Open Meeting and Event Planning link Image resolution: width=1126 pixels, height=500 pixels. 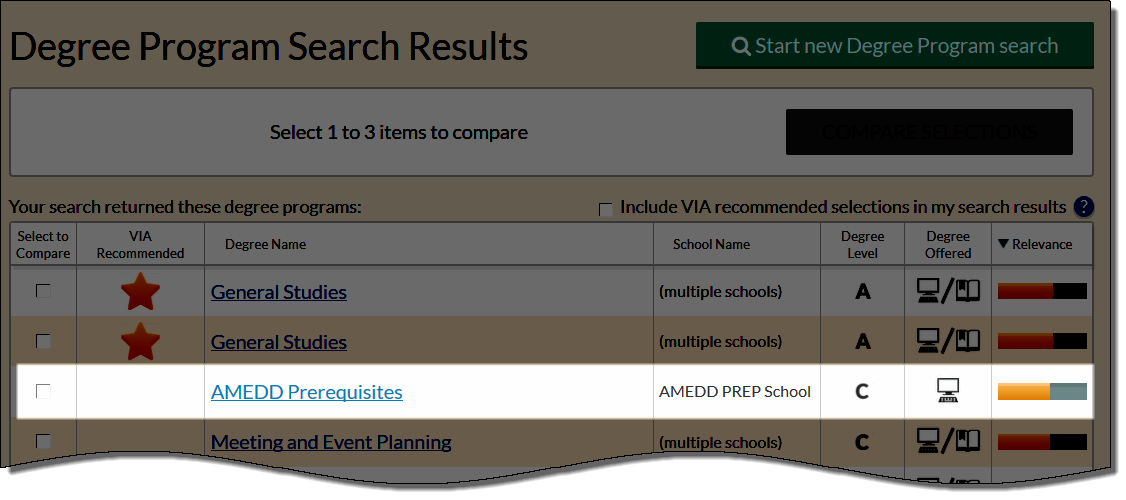tap(331, 442)
